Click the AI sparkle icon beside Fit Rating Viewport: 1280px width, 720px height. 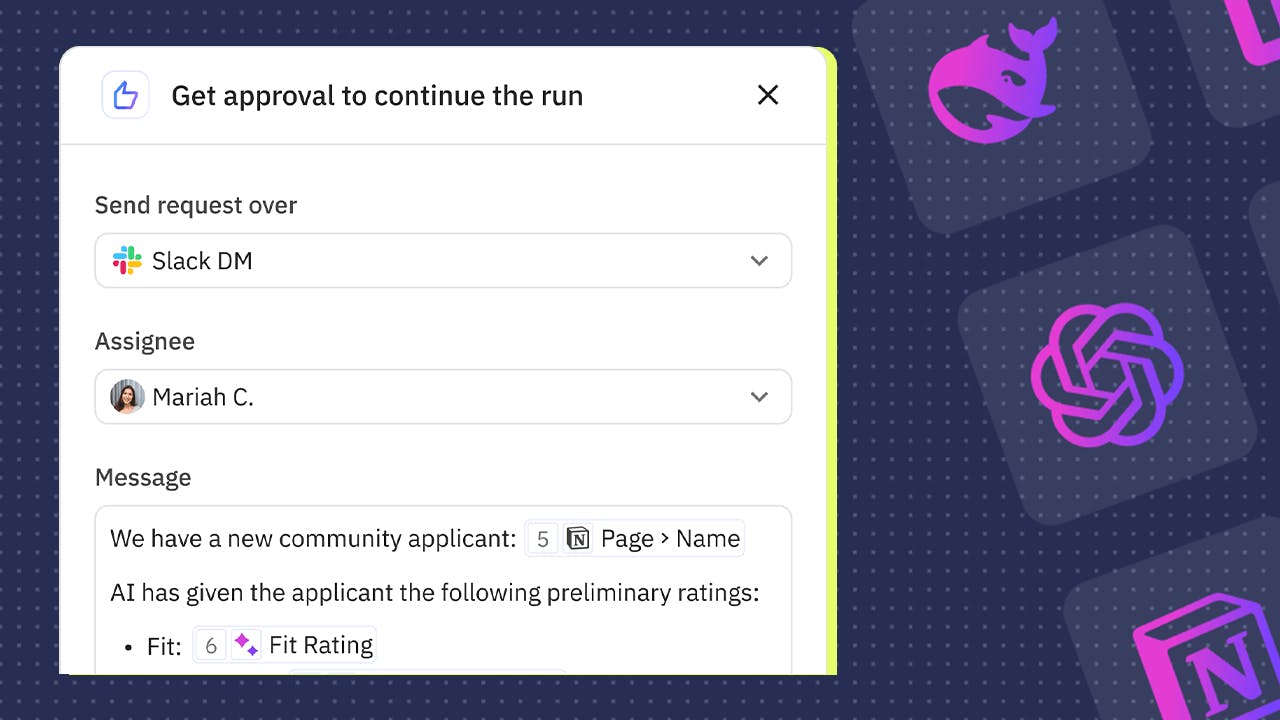[x=246, y=646]
